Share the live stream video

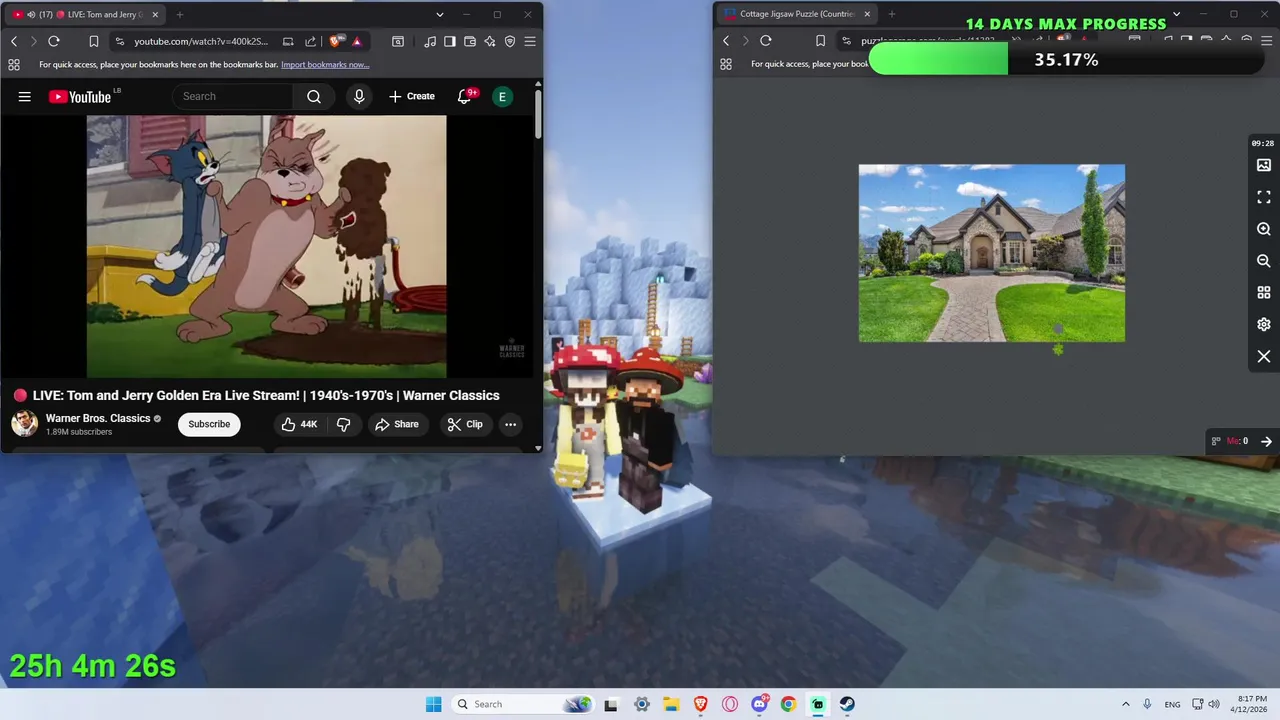pos(397,424)
